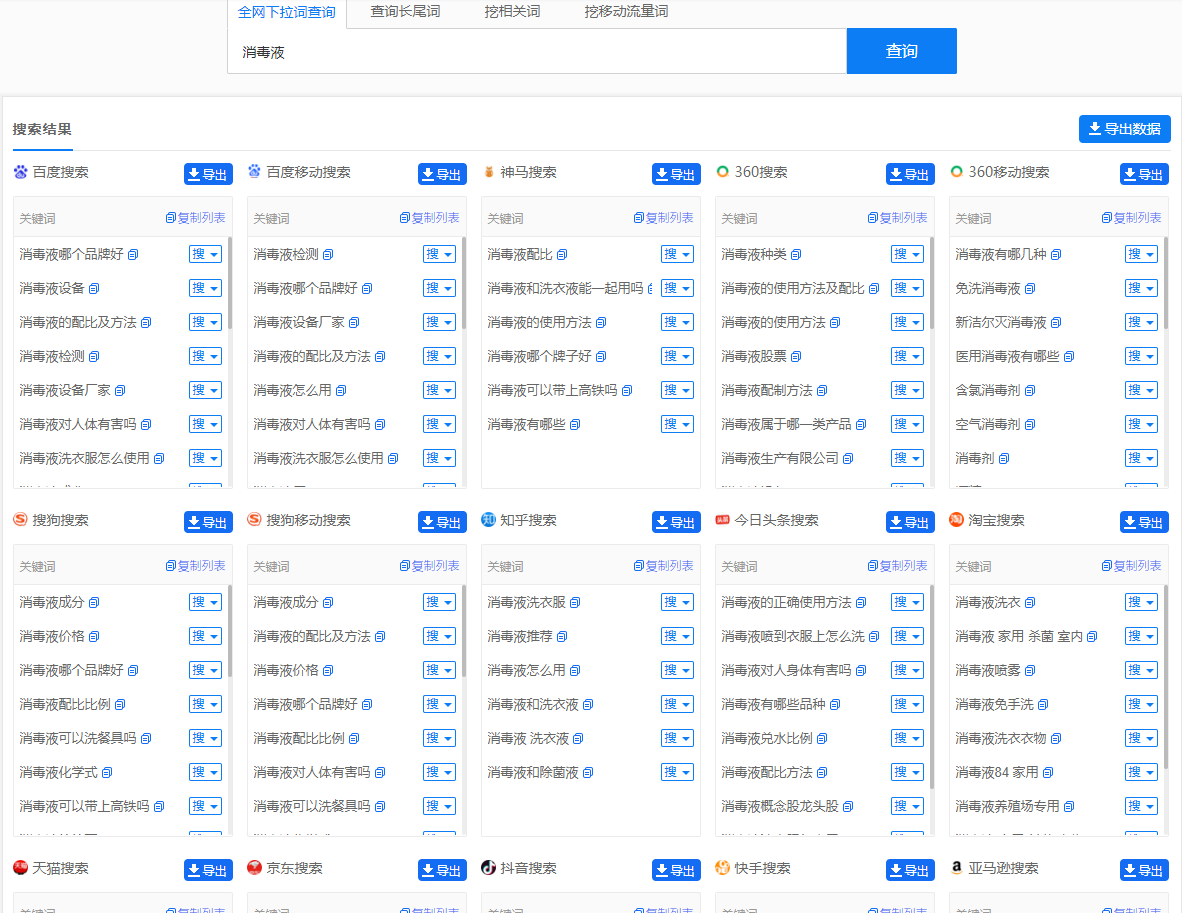Open 搜 dropdown for 消毒液配制方法 in 360搜索
Screen dimensions: 1182x913
click(907, 391)
